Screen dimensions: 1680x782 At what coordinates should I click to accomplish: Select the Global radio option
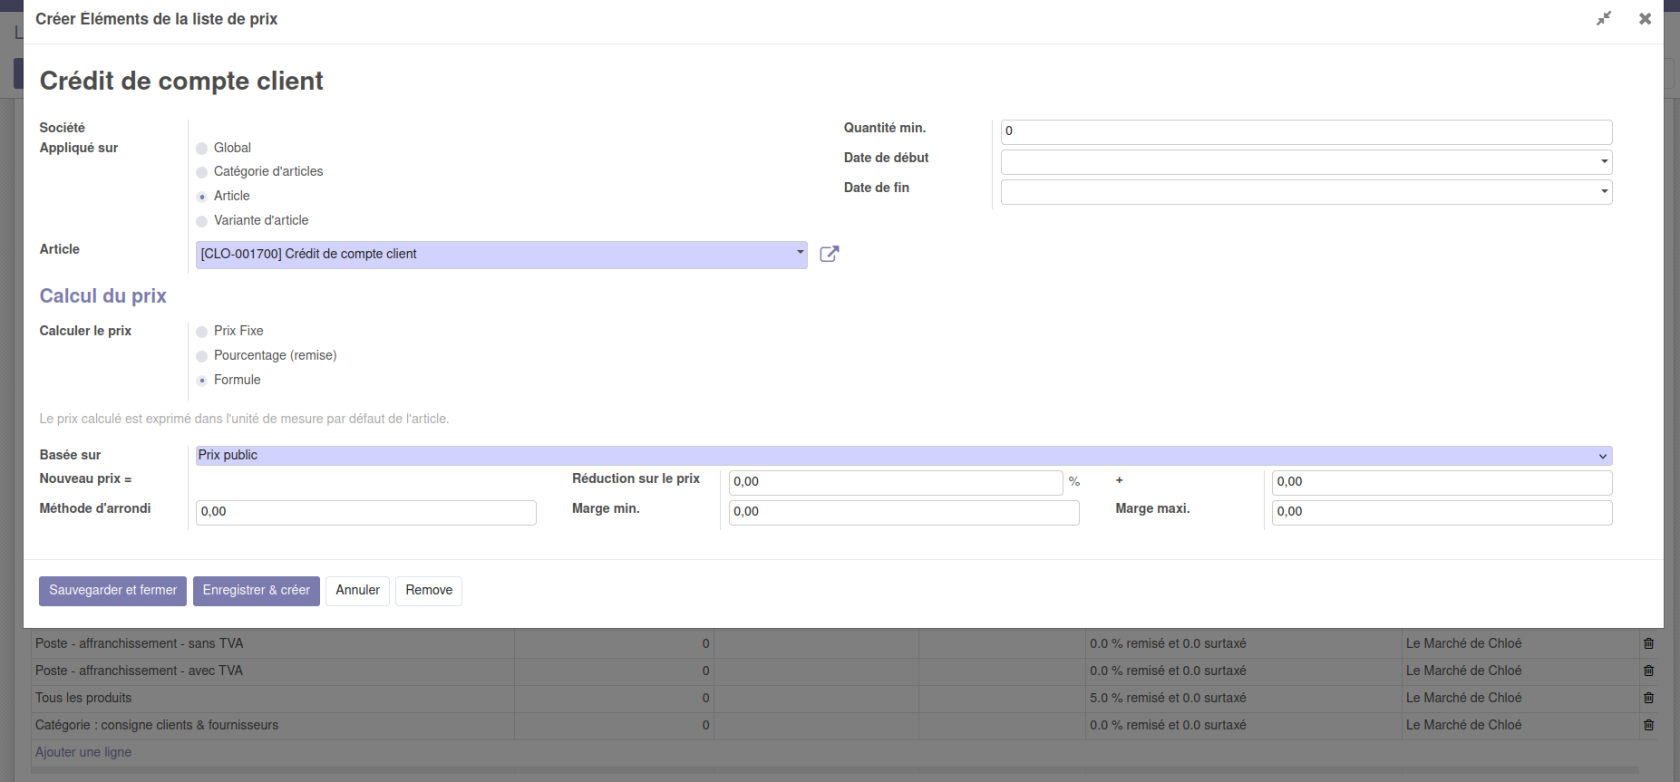coord(202,148)
